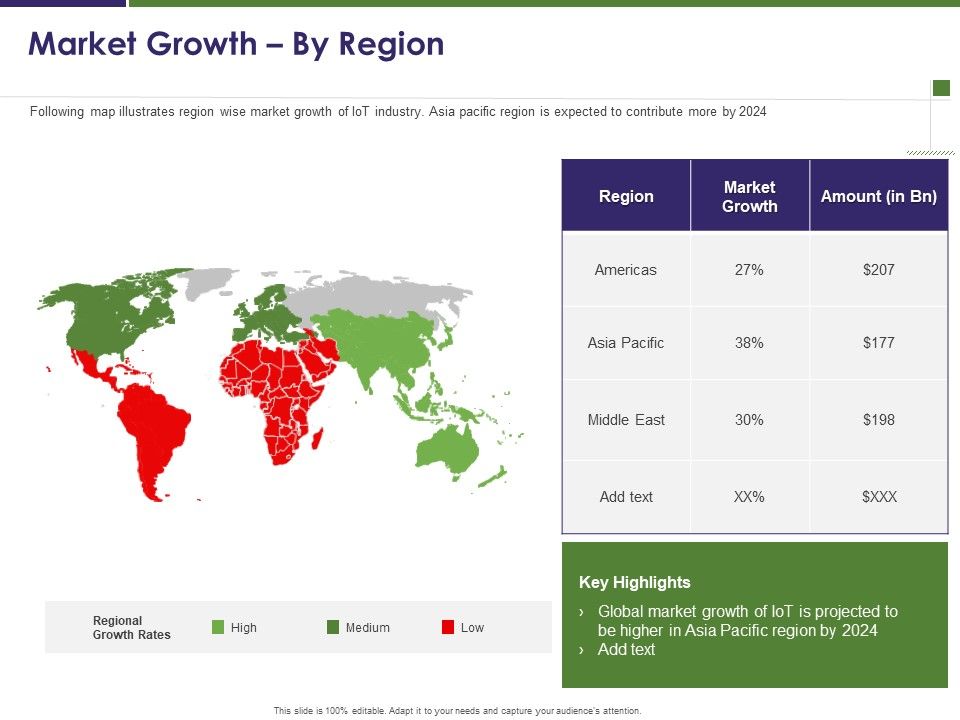Click the gray Greenland map region

click(208, 282)
